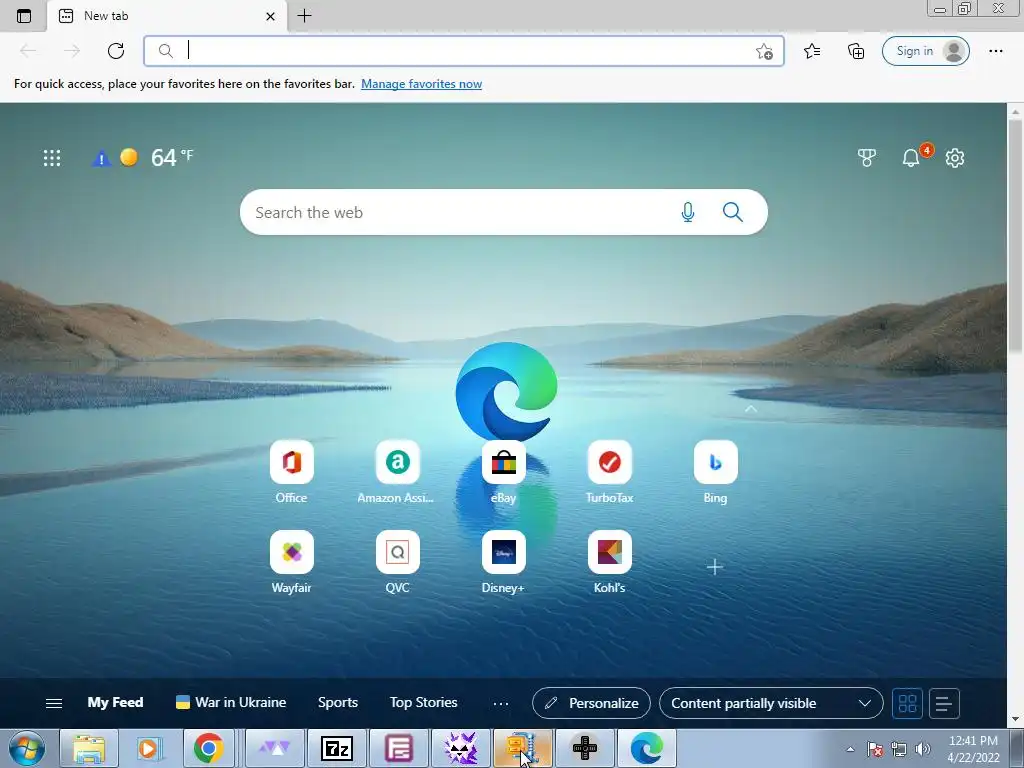
Task: Collapse quick links with chevron arrow
Action: tap(751, 409)
